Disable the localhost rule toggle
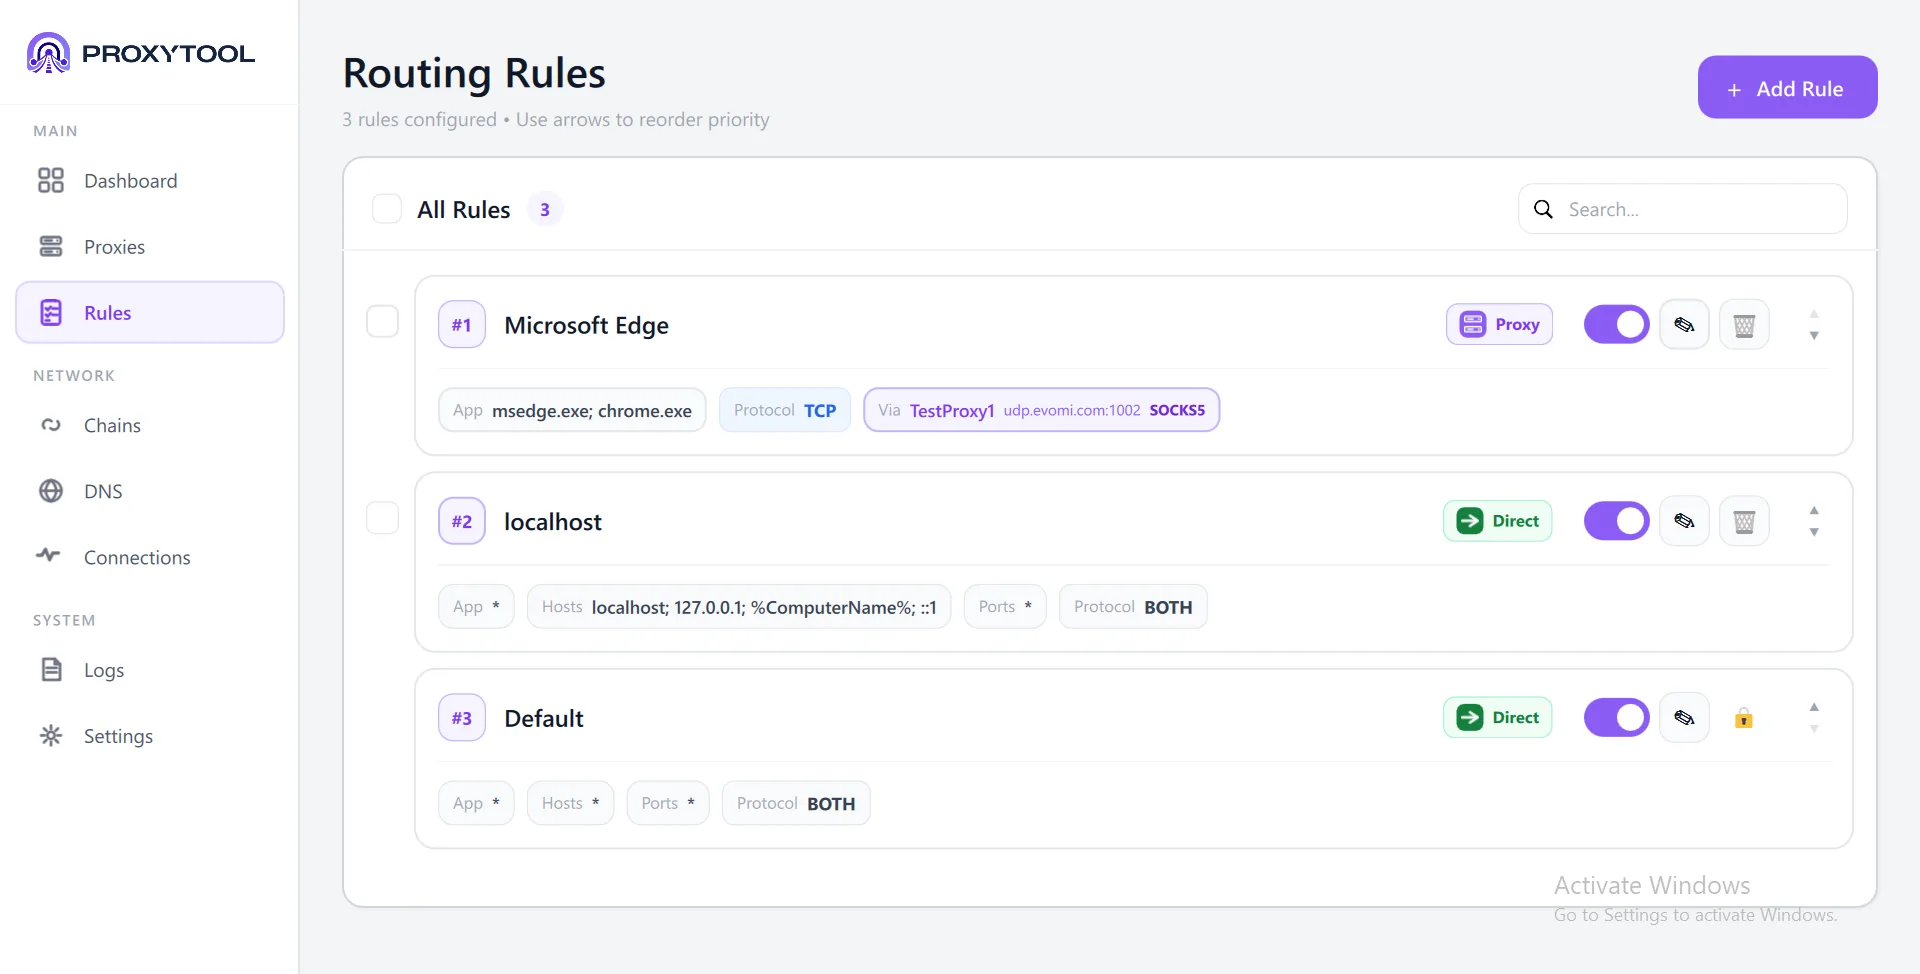This screenshot has height=974, width=1920. pyautogui.click(x=1616, y=521)
